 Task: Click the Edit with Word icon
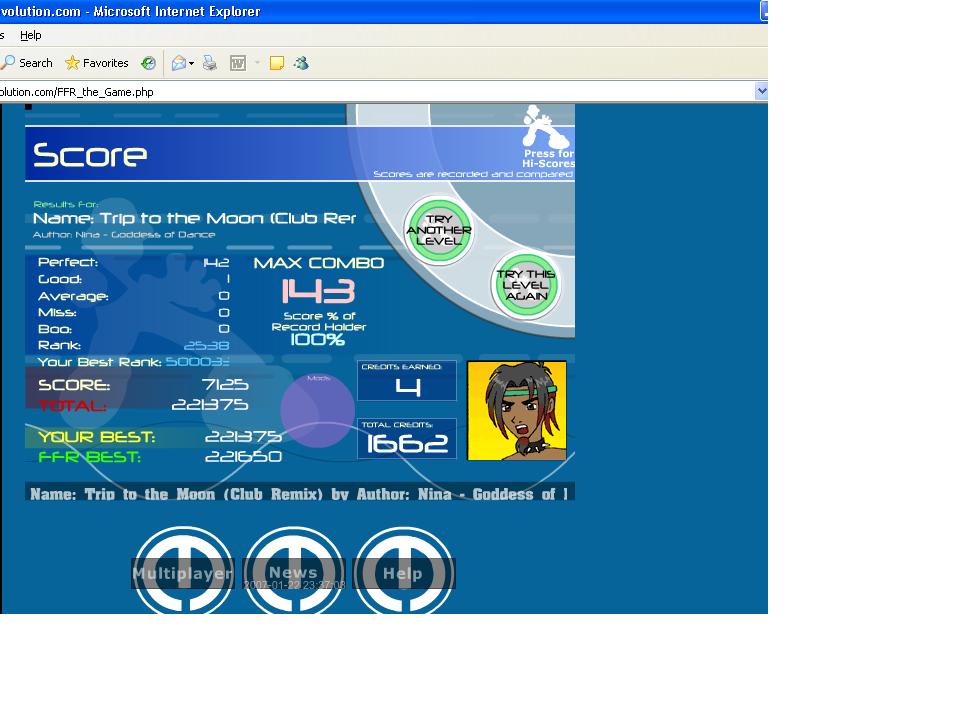click(238, 63)
